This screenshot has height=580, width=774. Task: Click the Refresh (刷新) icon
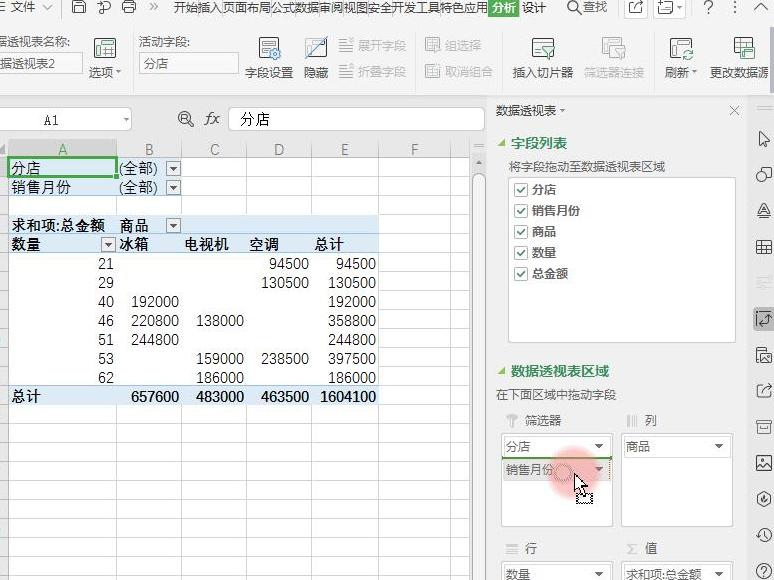pos(681,49)
